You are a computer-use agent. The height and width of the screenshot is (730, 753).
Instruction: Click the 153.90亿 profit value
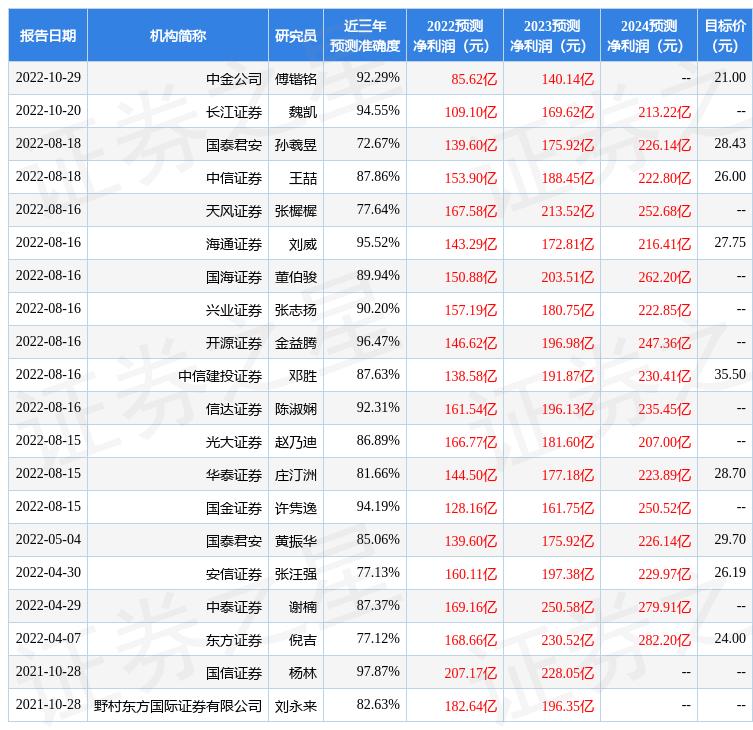tap(471, 178)
